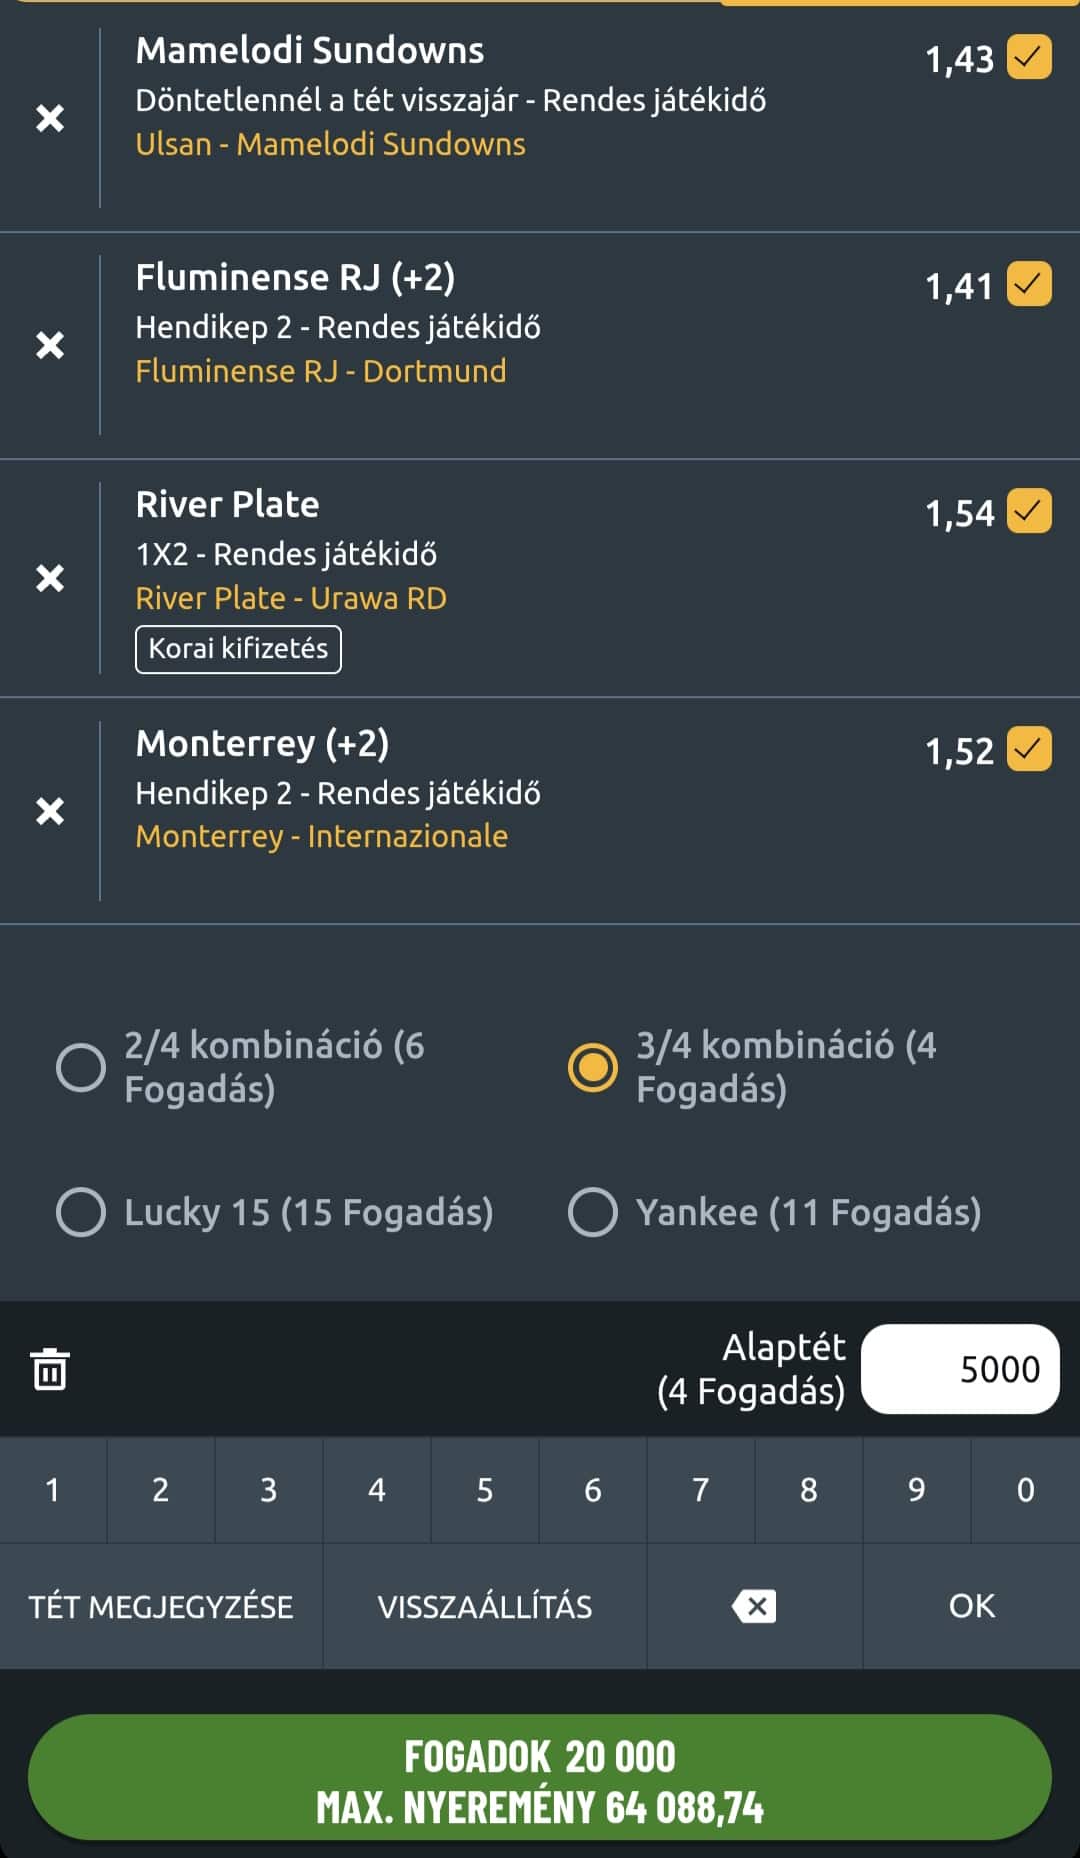
Task: Click VISSZAÁLLÍTÁS to reset the stake
Action: click(x=485, y=1606)
